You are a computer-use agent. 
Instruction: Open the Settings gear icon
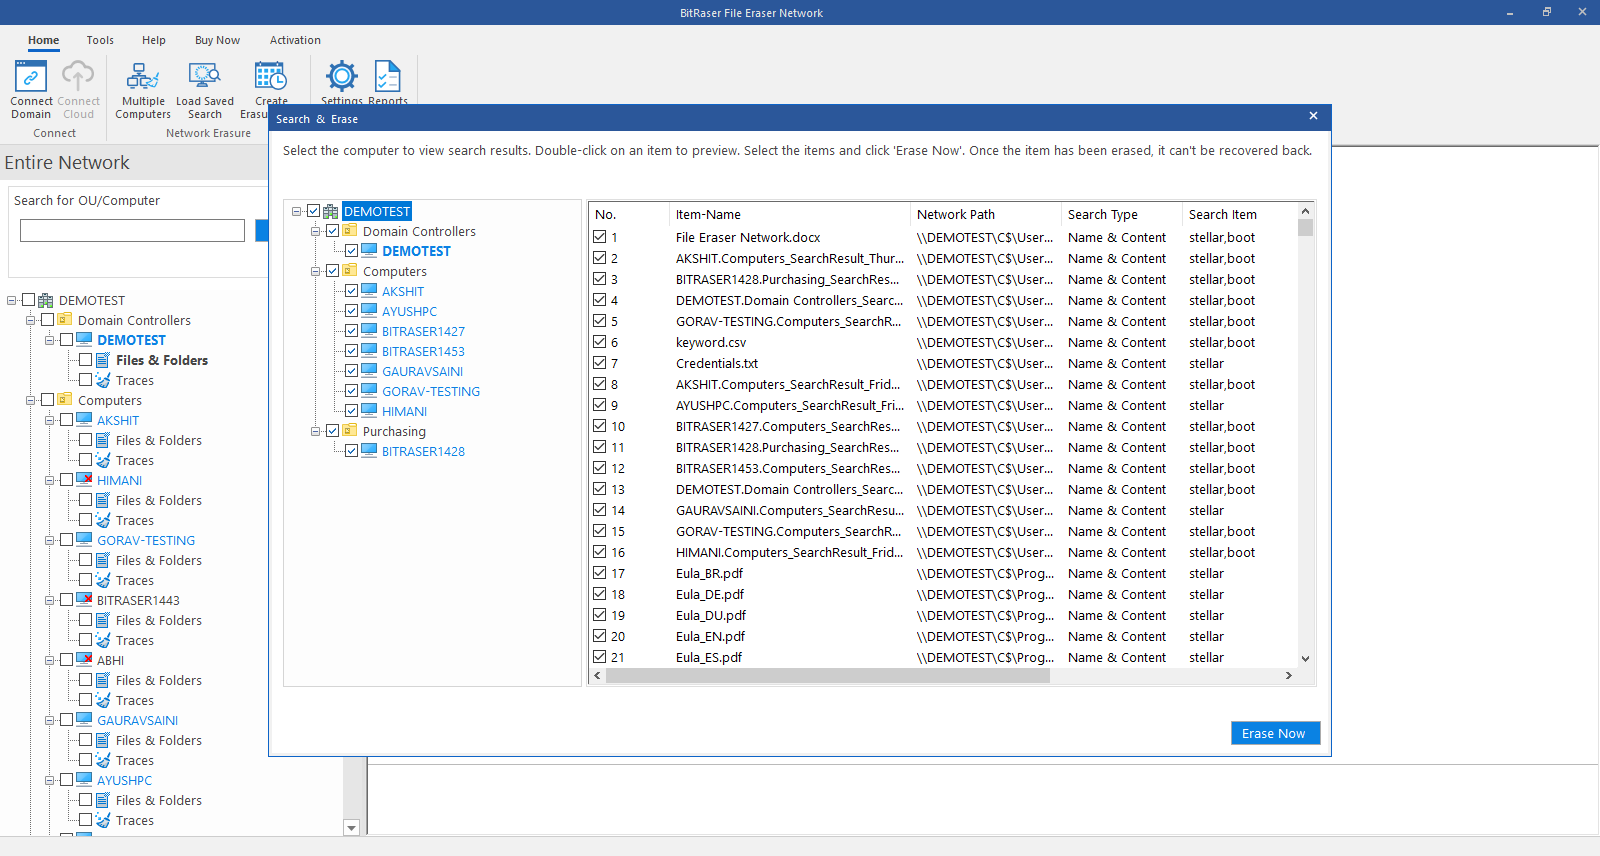342,76
